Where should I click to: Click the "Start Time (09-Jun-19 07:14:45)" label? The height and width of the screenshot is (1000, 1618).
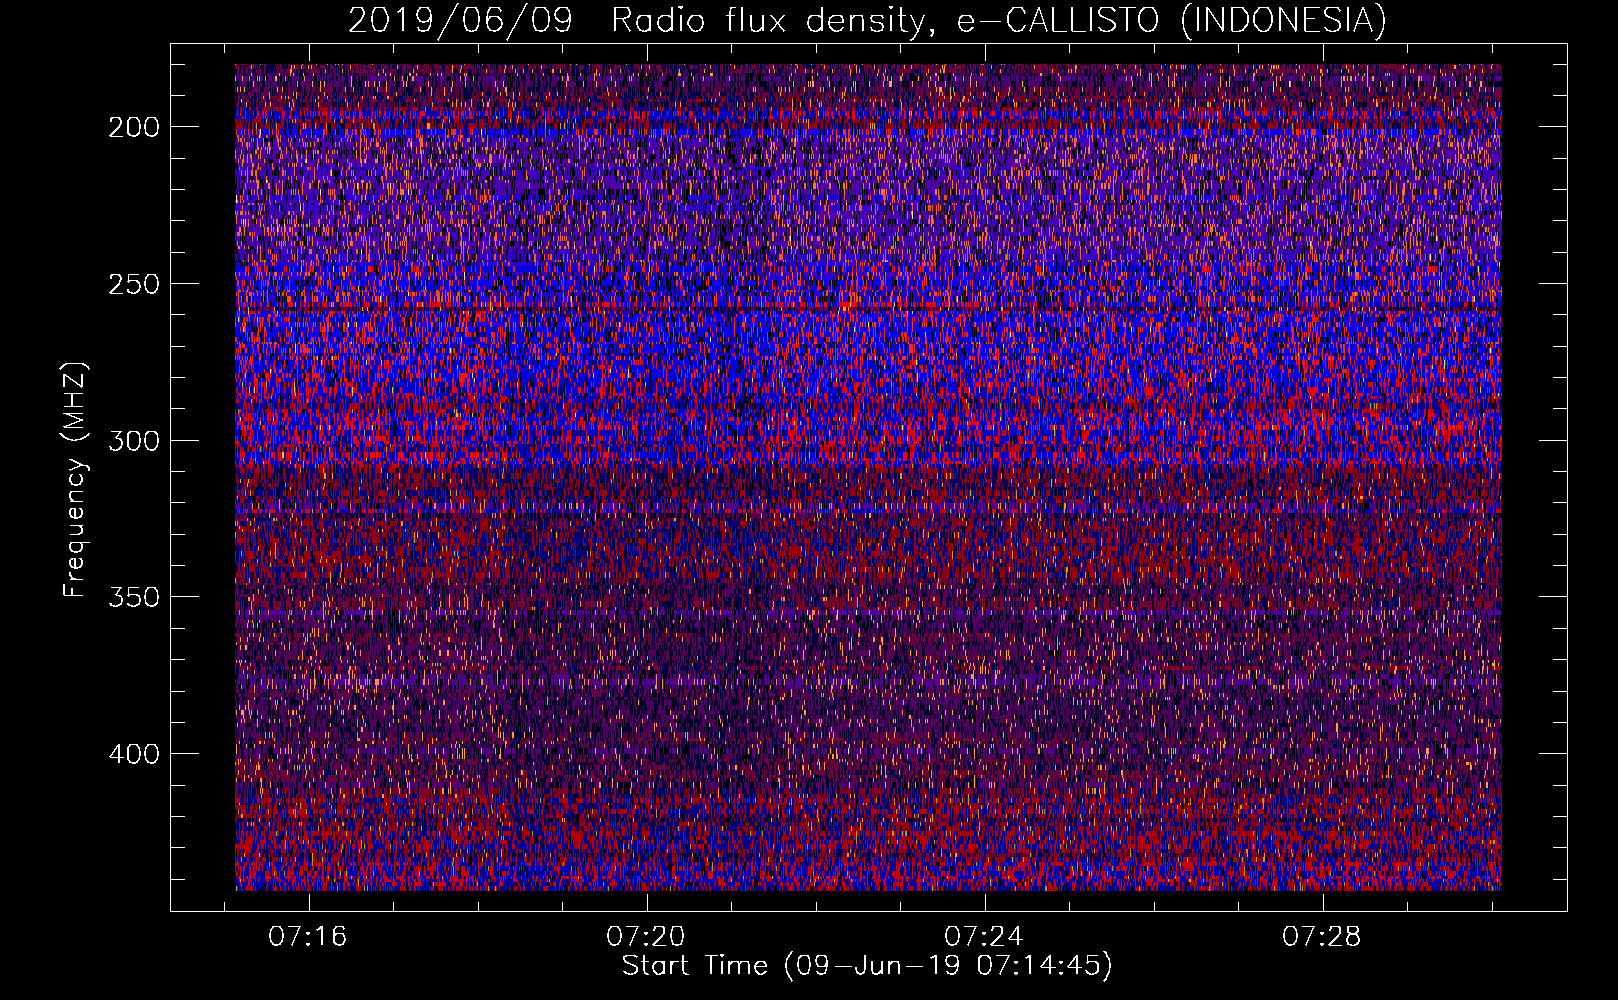867,966
